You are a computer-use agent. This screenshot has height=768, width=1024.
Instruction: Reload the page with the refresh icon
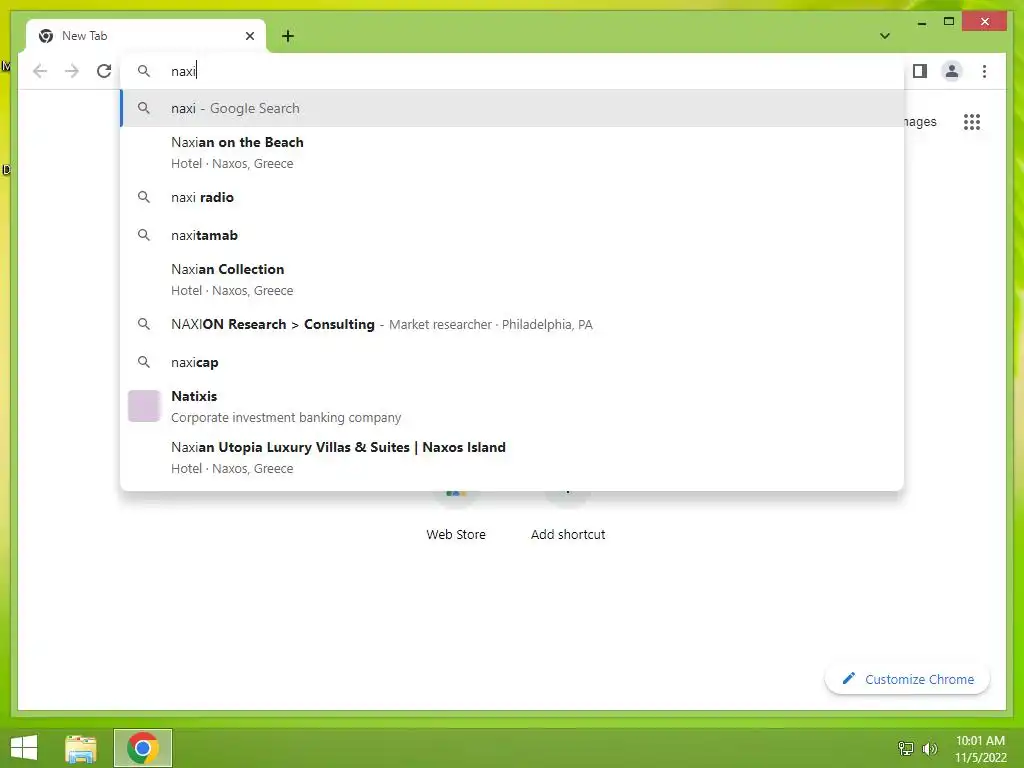104,71
